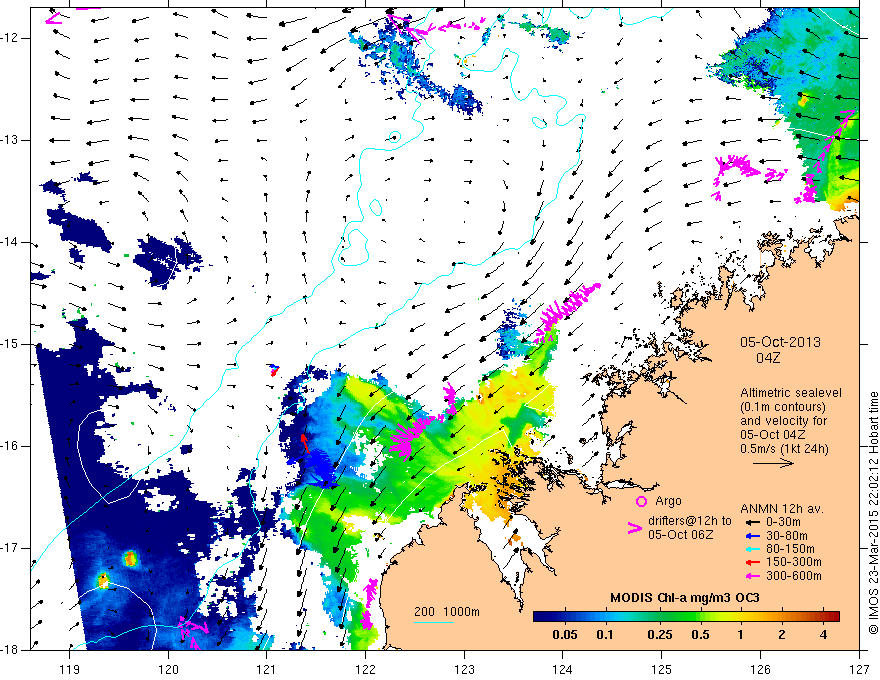Click the longitude axis label '122'
The width and height of the screenshot is (880, 680).
point(365,669)
